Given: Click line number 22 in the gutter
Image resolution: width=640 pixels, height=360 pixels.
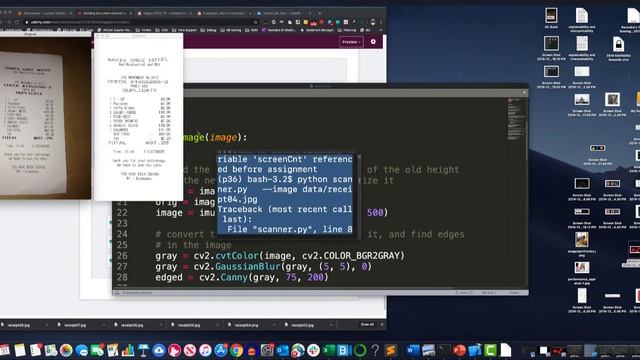Looking at the screenshot, I should coord(122,213).
